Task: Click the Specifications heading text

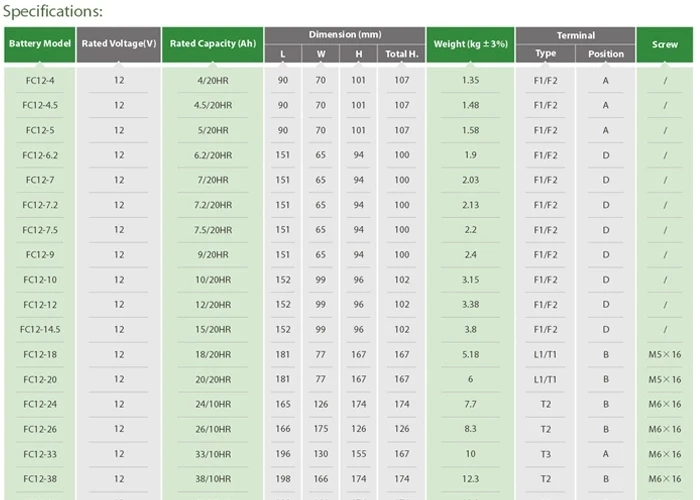Action: click(53, 12)
